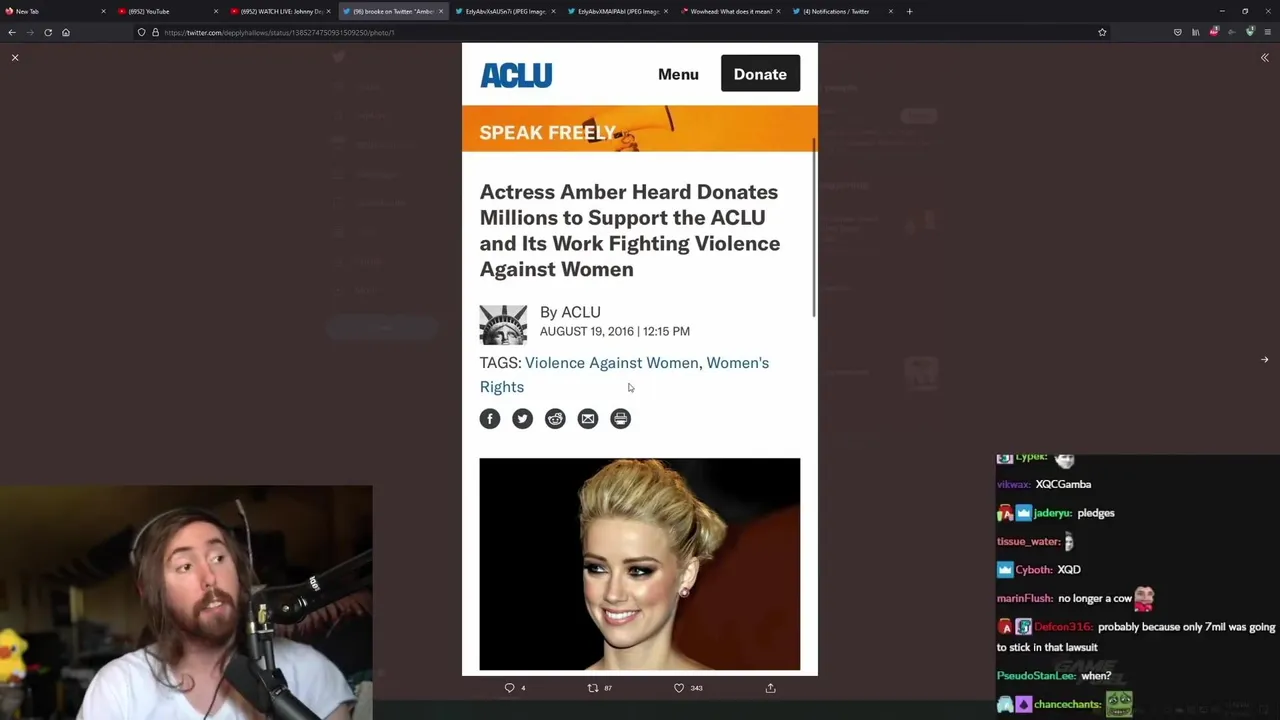Click the streamer webcam overlay

pos(186,603)
